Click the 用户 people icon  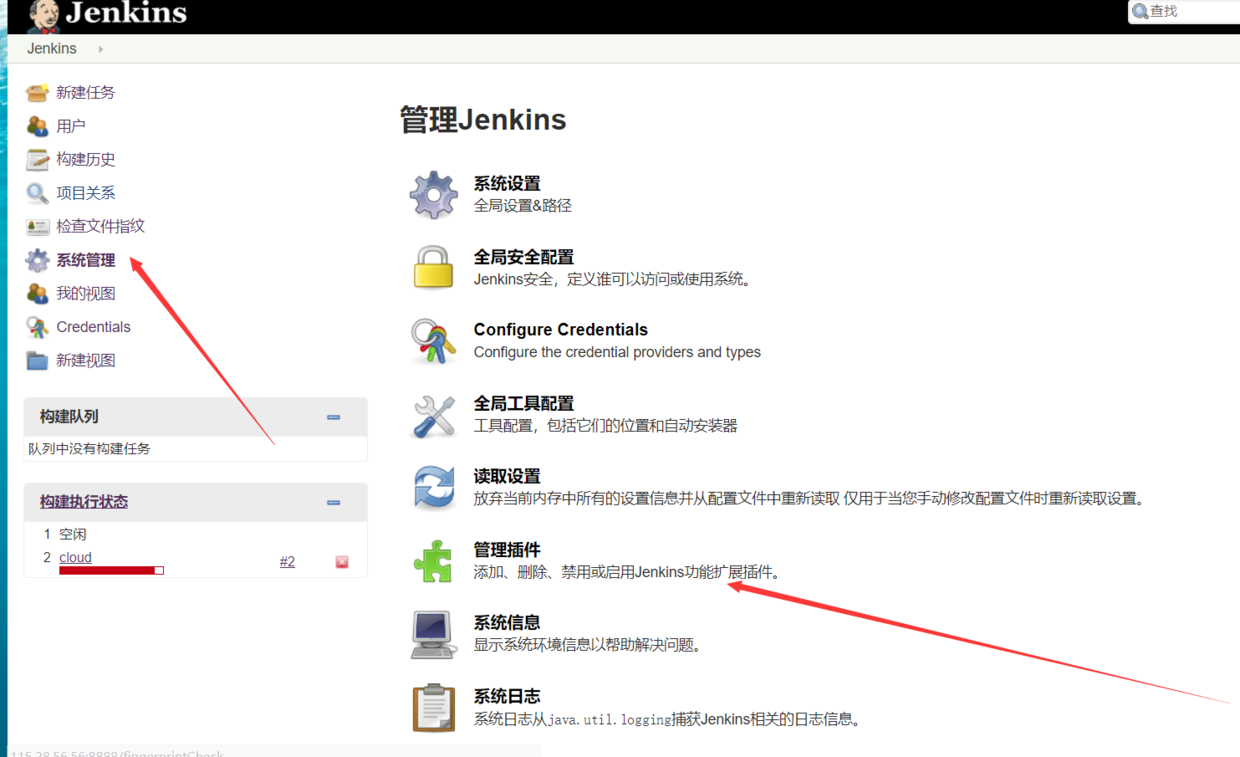(37, 126)
